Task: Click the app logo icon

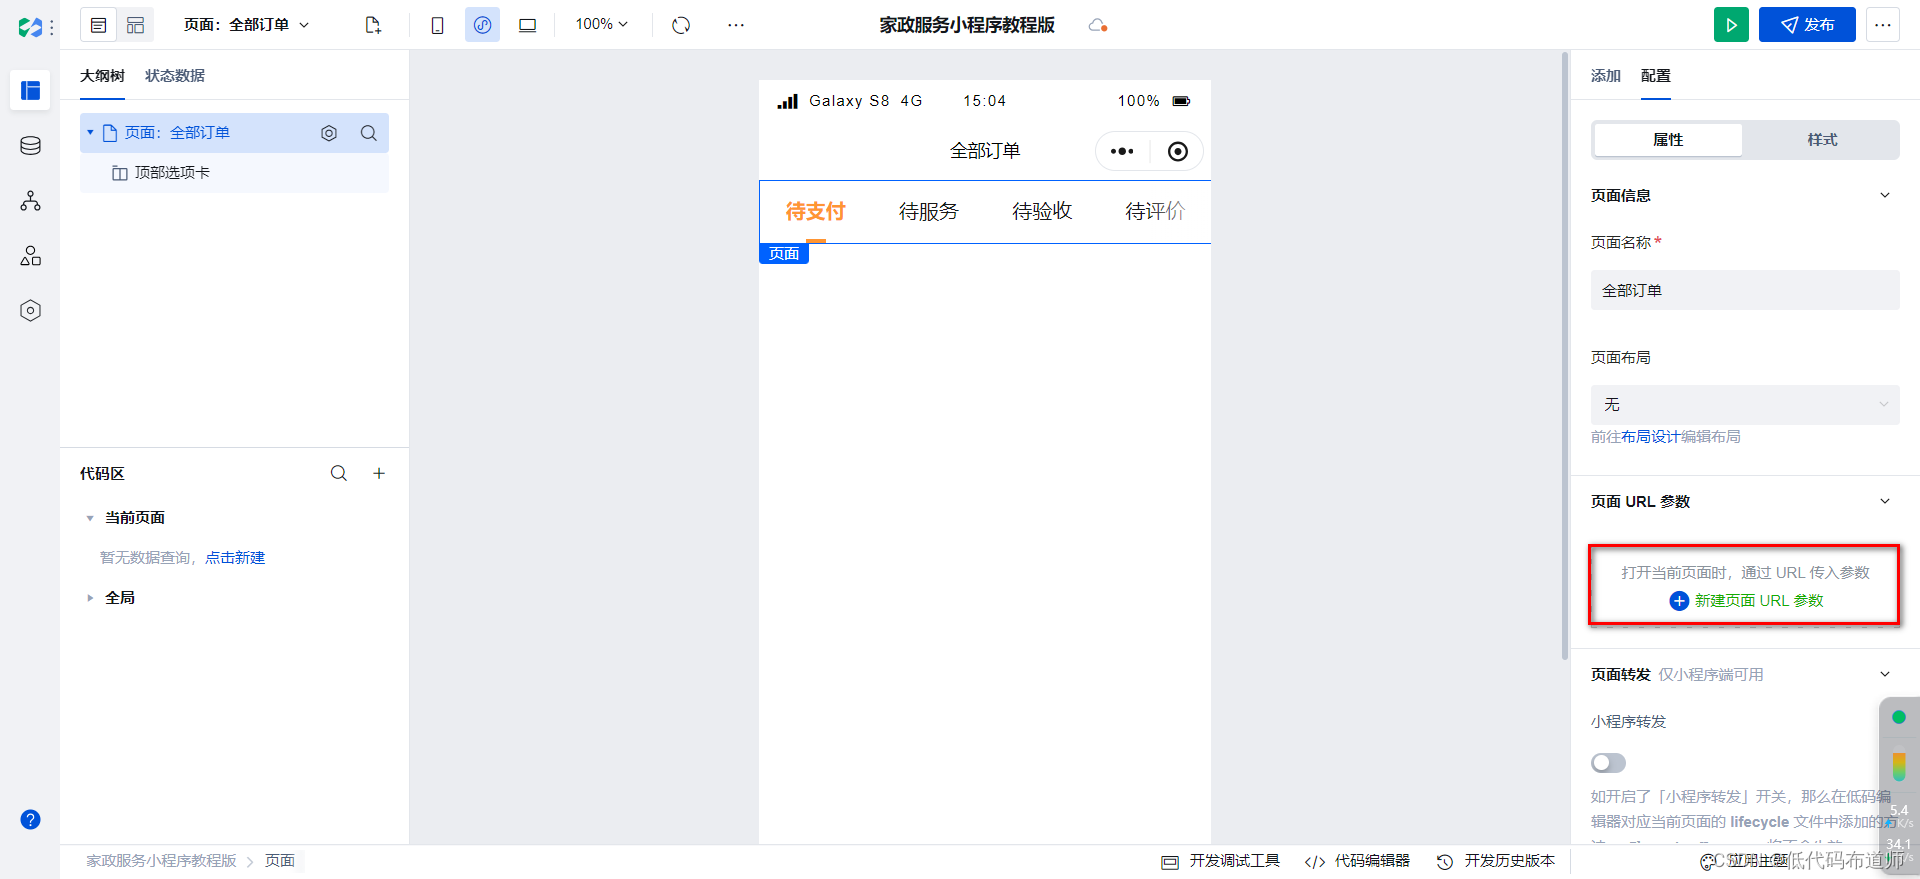Action: click(x=30, y=27)
